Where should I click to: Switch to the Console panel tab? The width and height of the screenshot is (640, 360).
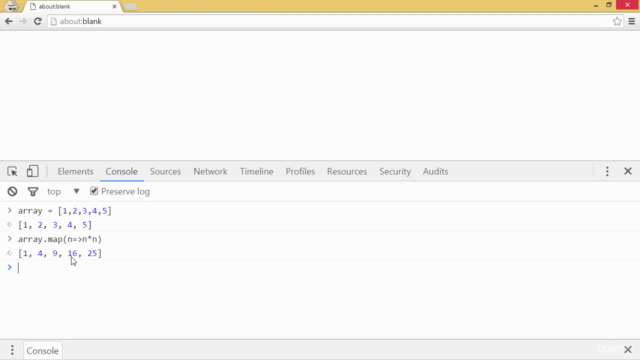click(122, 171)
